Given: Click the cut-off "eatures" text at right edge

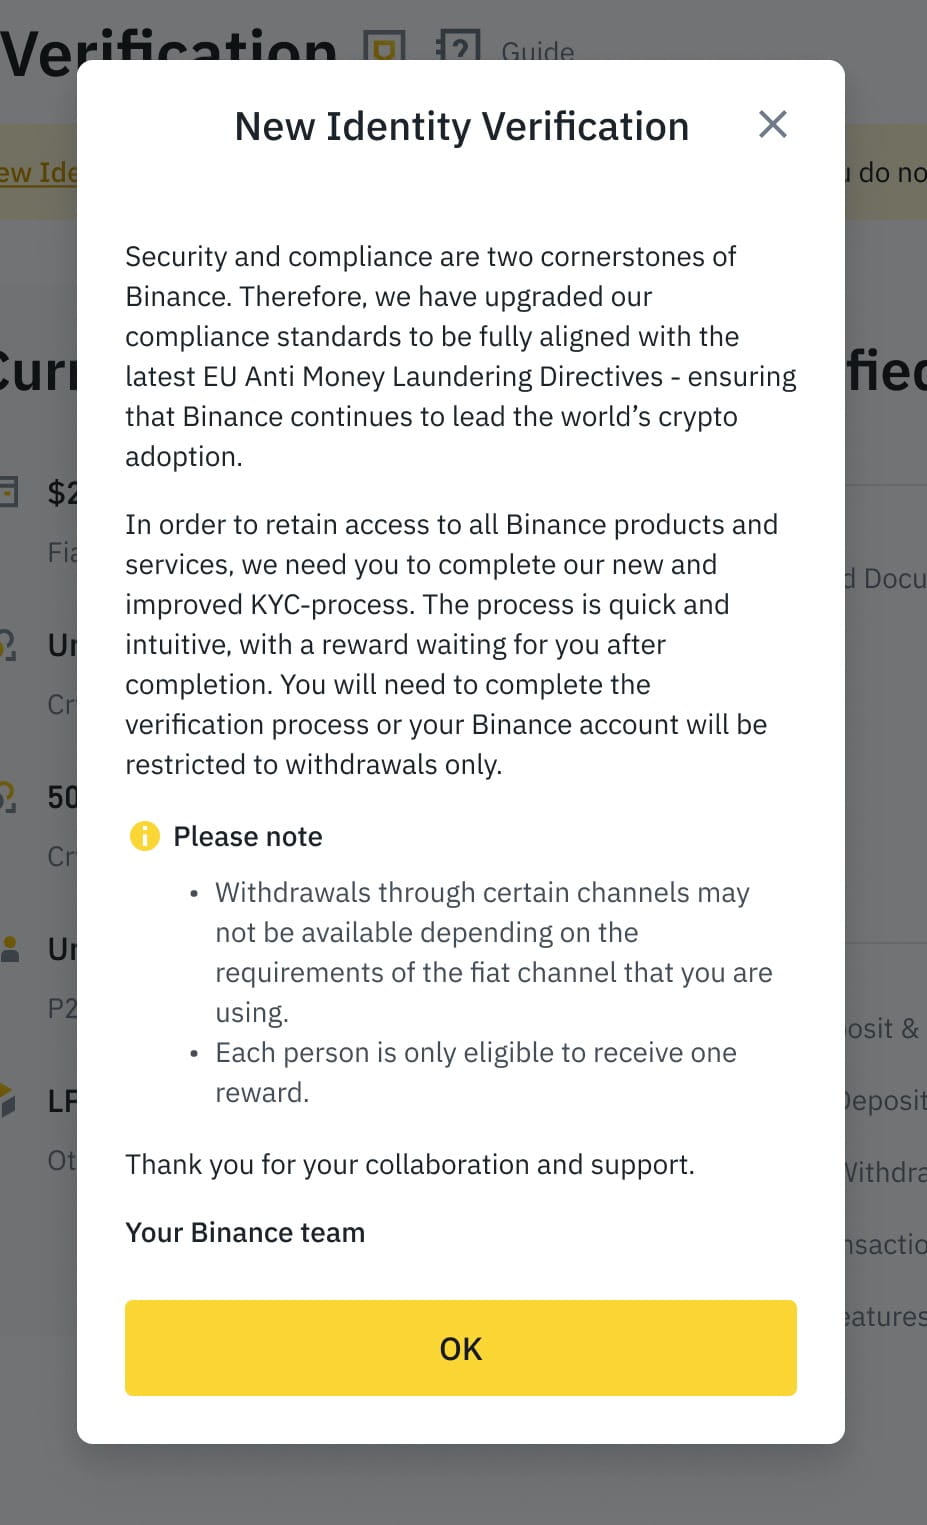Looking at the screenshot, I should (886, 1316).
